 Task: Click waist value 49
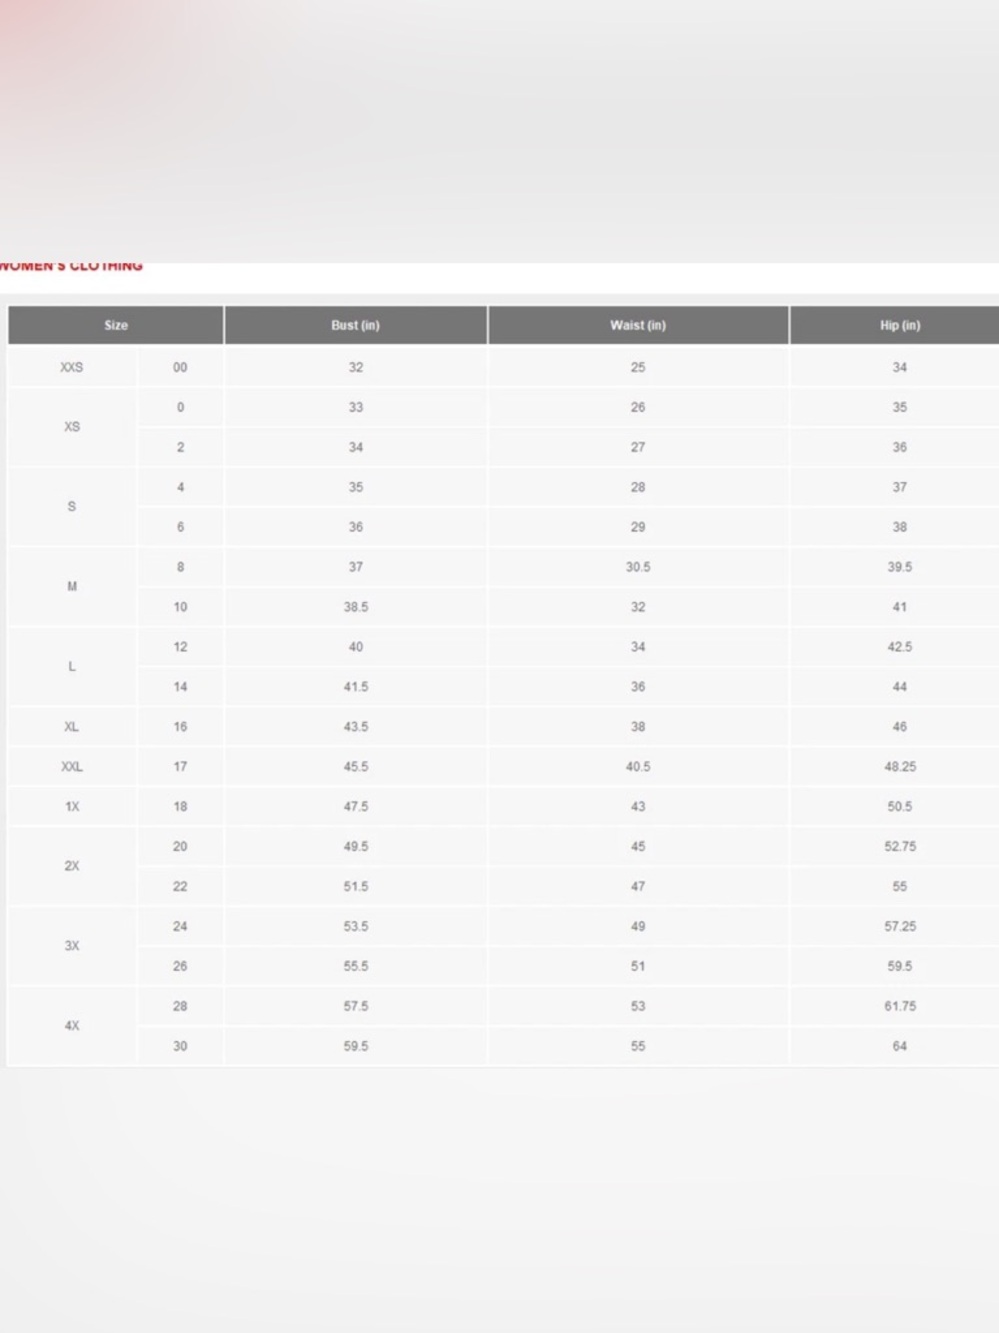638,926
